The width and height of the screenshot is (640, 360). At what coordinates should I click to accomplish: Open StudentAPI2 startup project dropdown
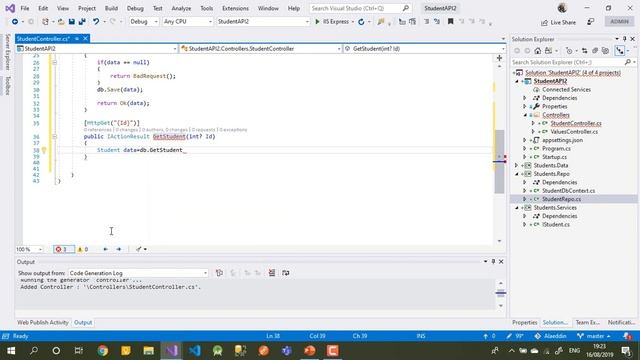pos(263,22)
